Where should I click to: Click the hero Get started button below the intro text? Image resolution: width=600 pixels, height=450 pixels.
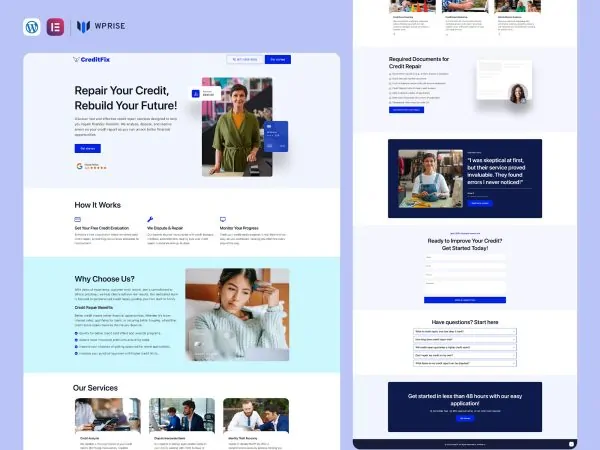coord(88,148)
